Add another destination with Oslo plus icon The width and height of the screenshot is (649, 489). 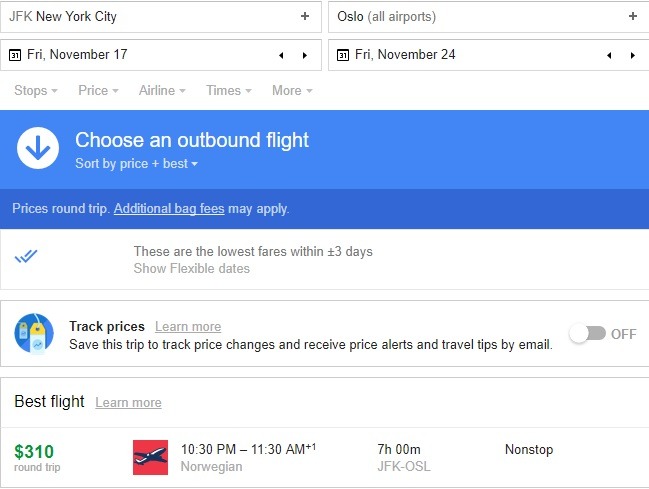(632, 16)
